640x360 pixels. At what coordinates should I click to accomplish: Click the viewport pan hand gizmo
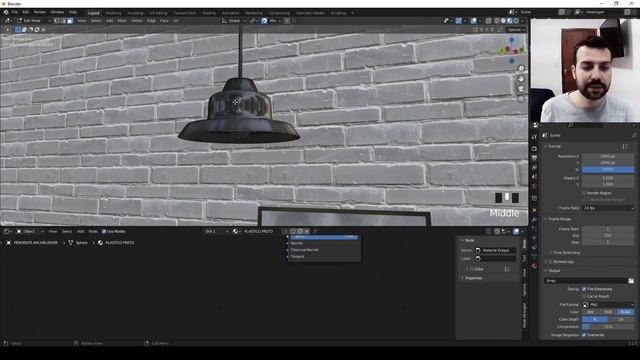pyautogui.click(x=521, y=79)
